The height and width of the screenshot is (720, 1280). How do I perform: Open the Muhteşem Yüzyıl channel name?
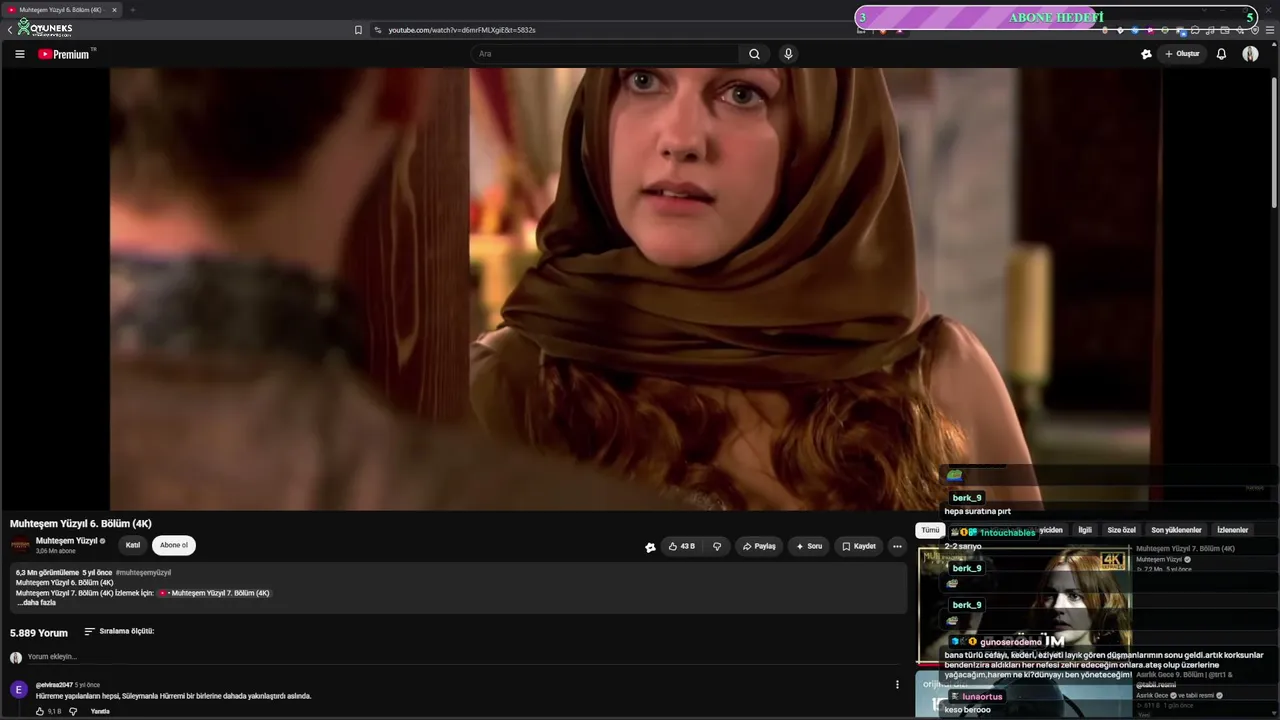[x=66, y=541]
